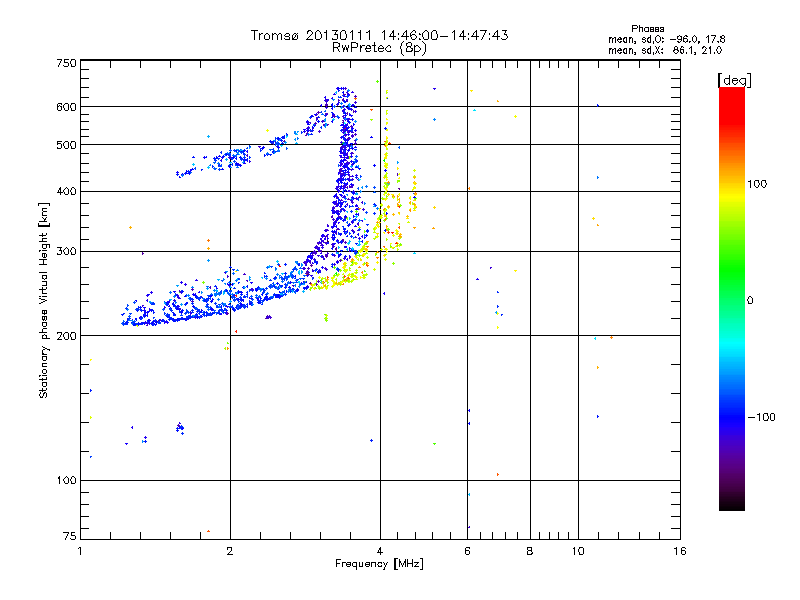Click the y-axis label "Stationary phase Virtual Height [km]"
The height and width of the screenshot is (600, 800).
pos(43,300)
